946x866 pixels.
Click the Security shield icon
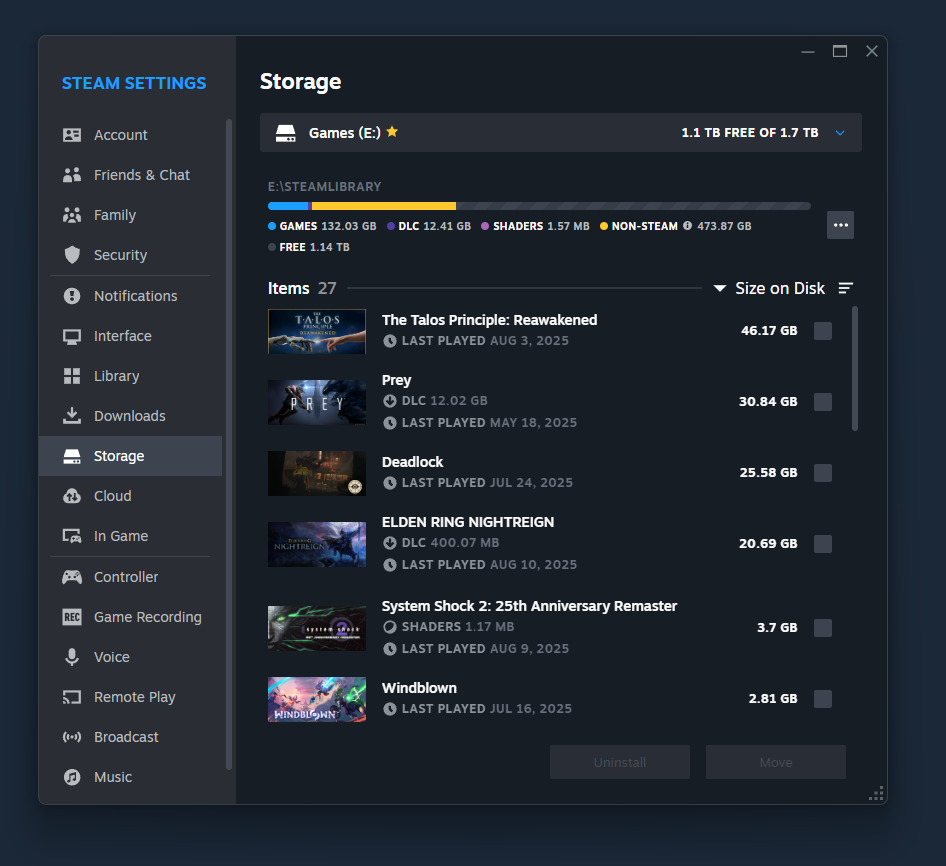(x=72, y=255)
